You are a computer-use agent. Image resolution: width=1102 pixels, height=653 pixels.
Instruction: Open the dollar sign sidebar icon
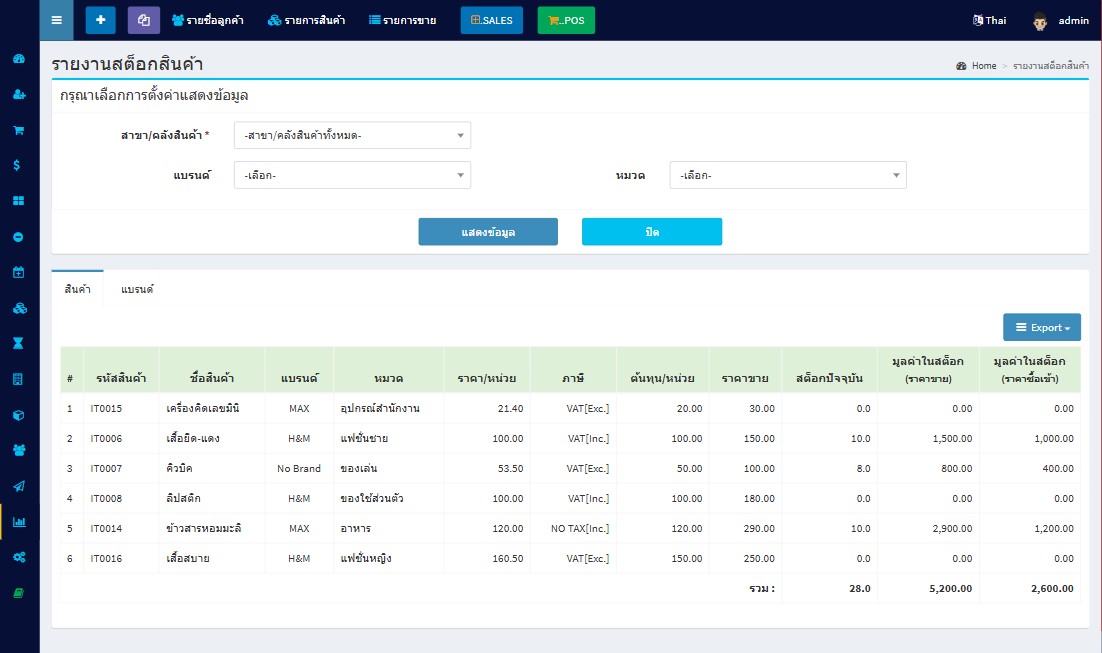17,165
